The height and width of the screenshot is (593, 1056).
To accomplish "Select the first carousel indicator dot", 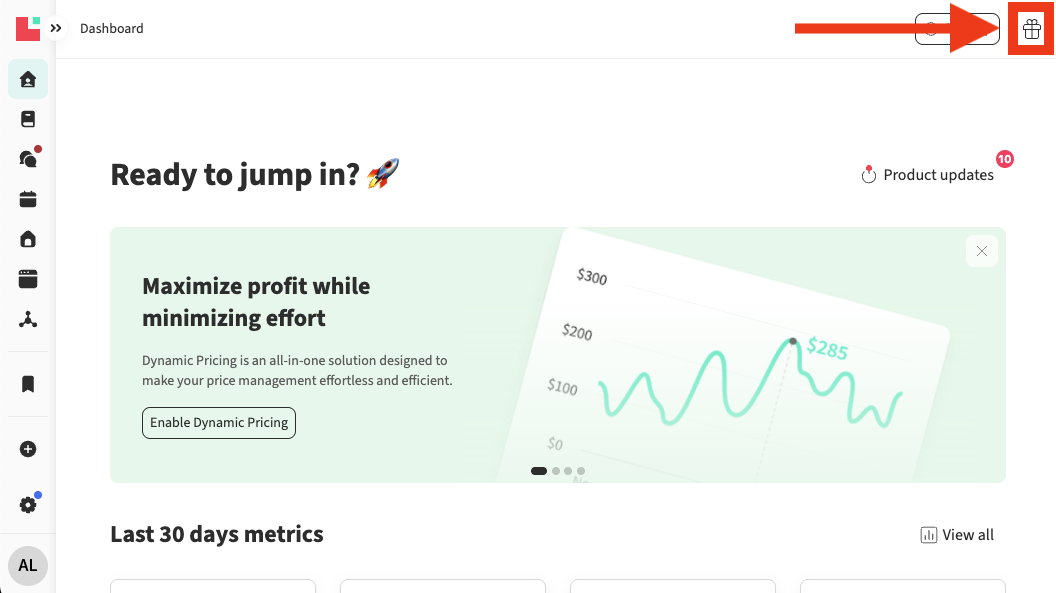I will [x=539, y=470].
